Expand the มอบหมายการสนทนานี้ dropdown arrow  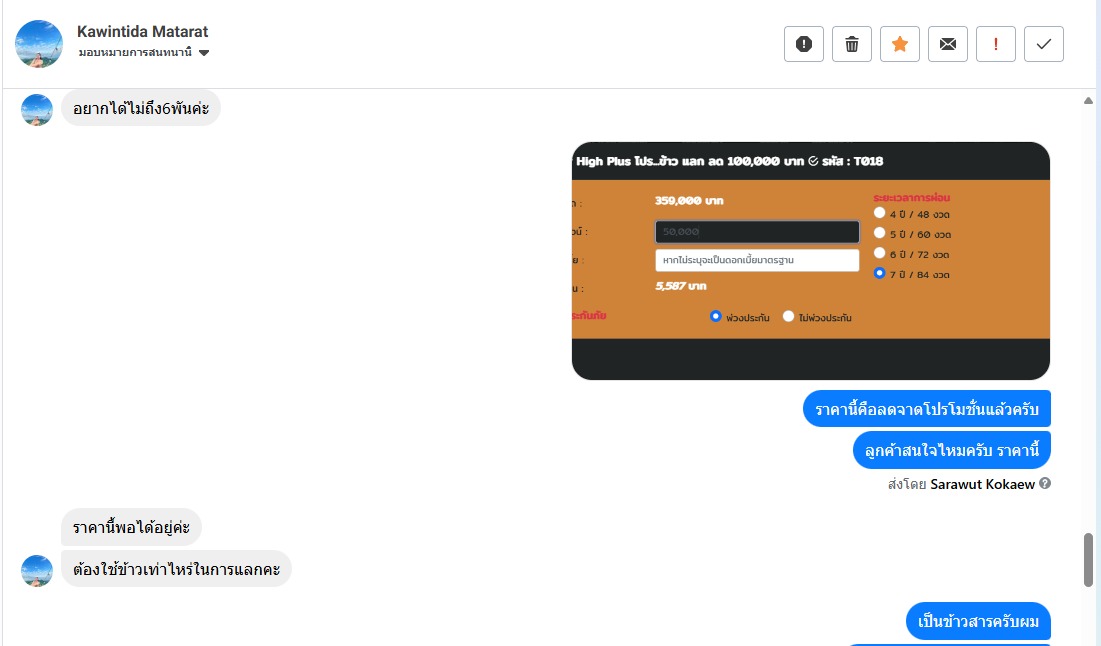point(204,53)
